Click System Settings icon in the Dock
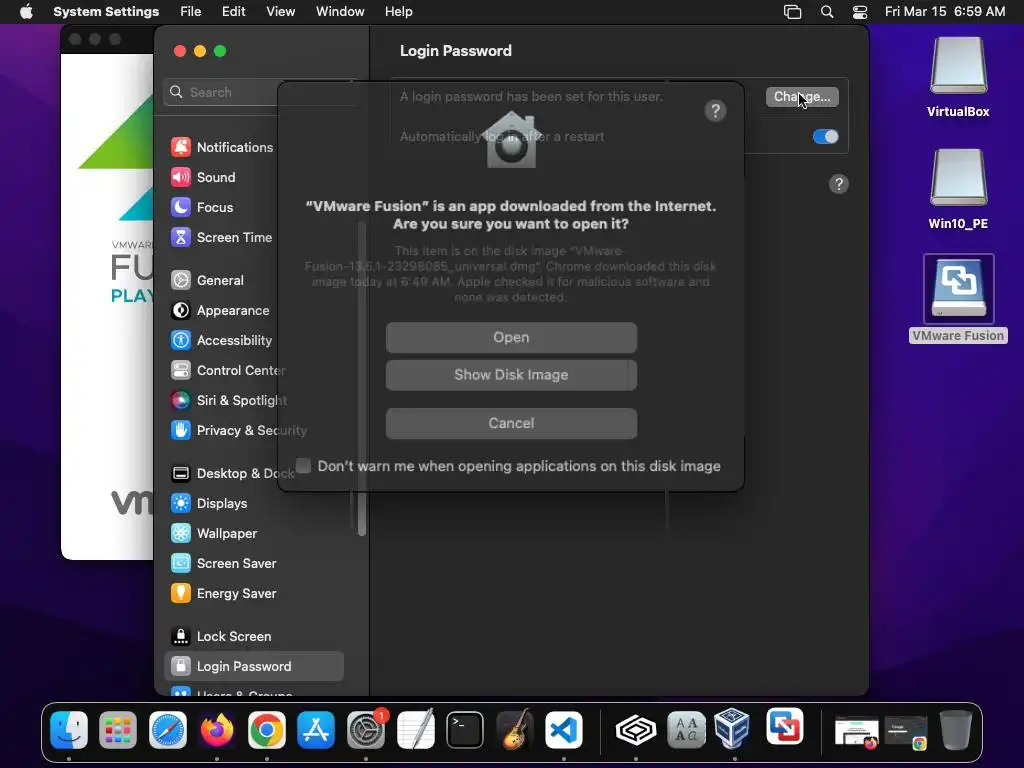 coord(366,729)
